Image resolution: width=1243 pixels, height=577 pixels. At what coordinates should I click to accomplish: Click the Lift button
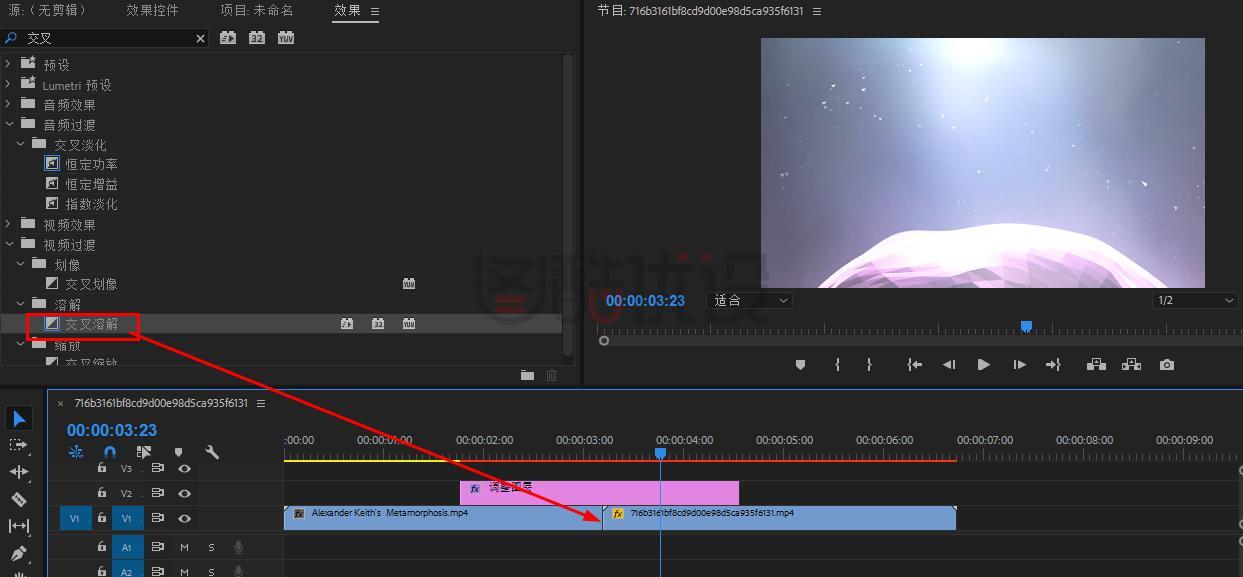point(1096,365)
